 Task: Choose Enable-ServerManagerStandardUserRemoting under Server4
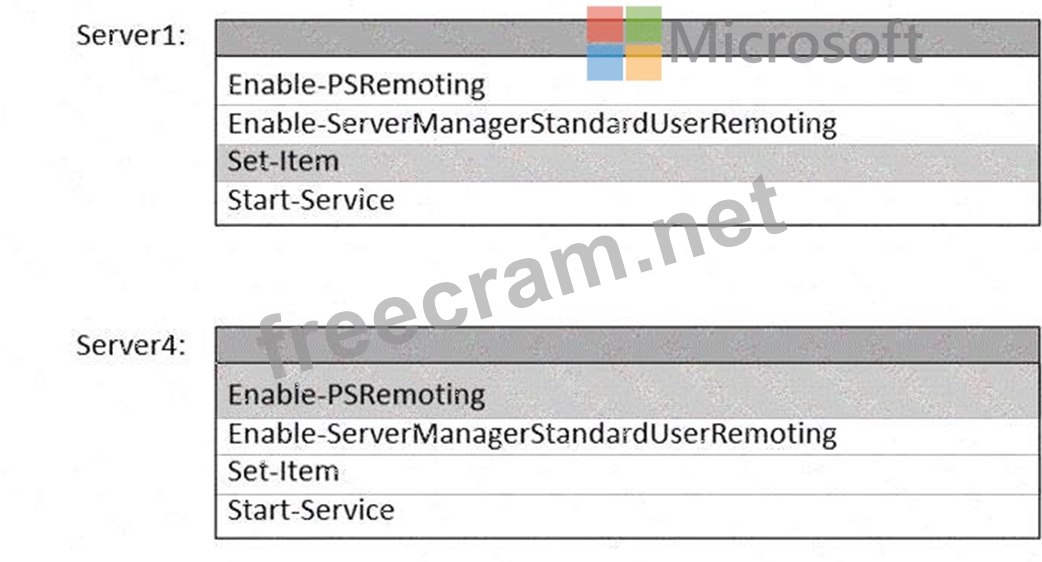532,434
